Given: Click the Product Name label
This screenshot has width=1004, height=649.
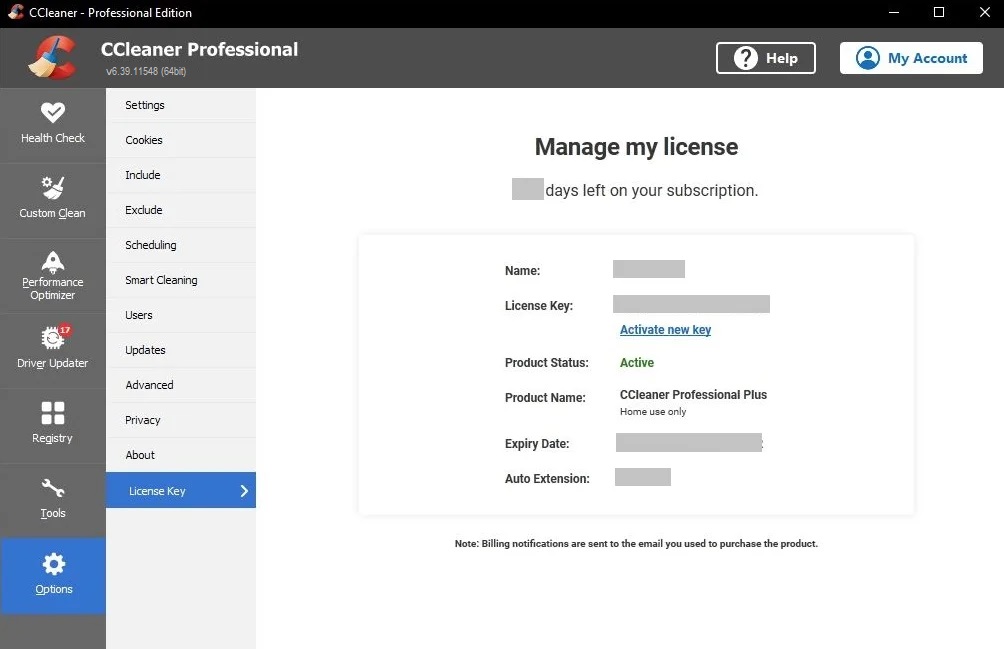Looking at the screenshot, I should pyautogui.click(x=546, y=397).
